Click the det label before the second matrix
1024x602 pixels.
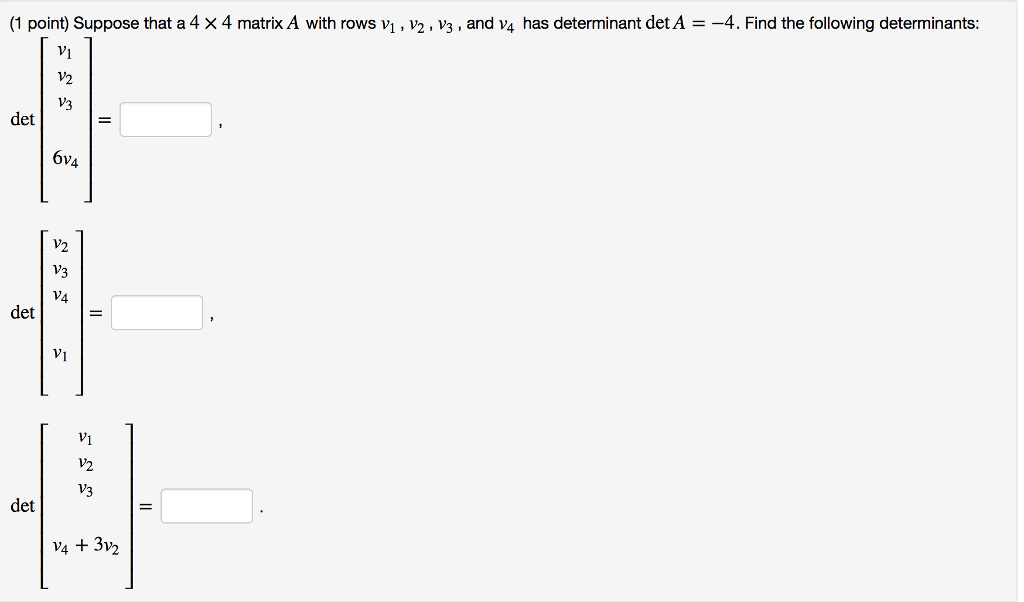(21, 313)
